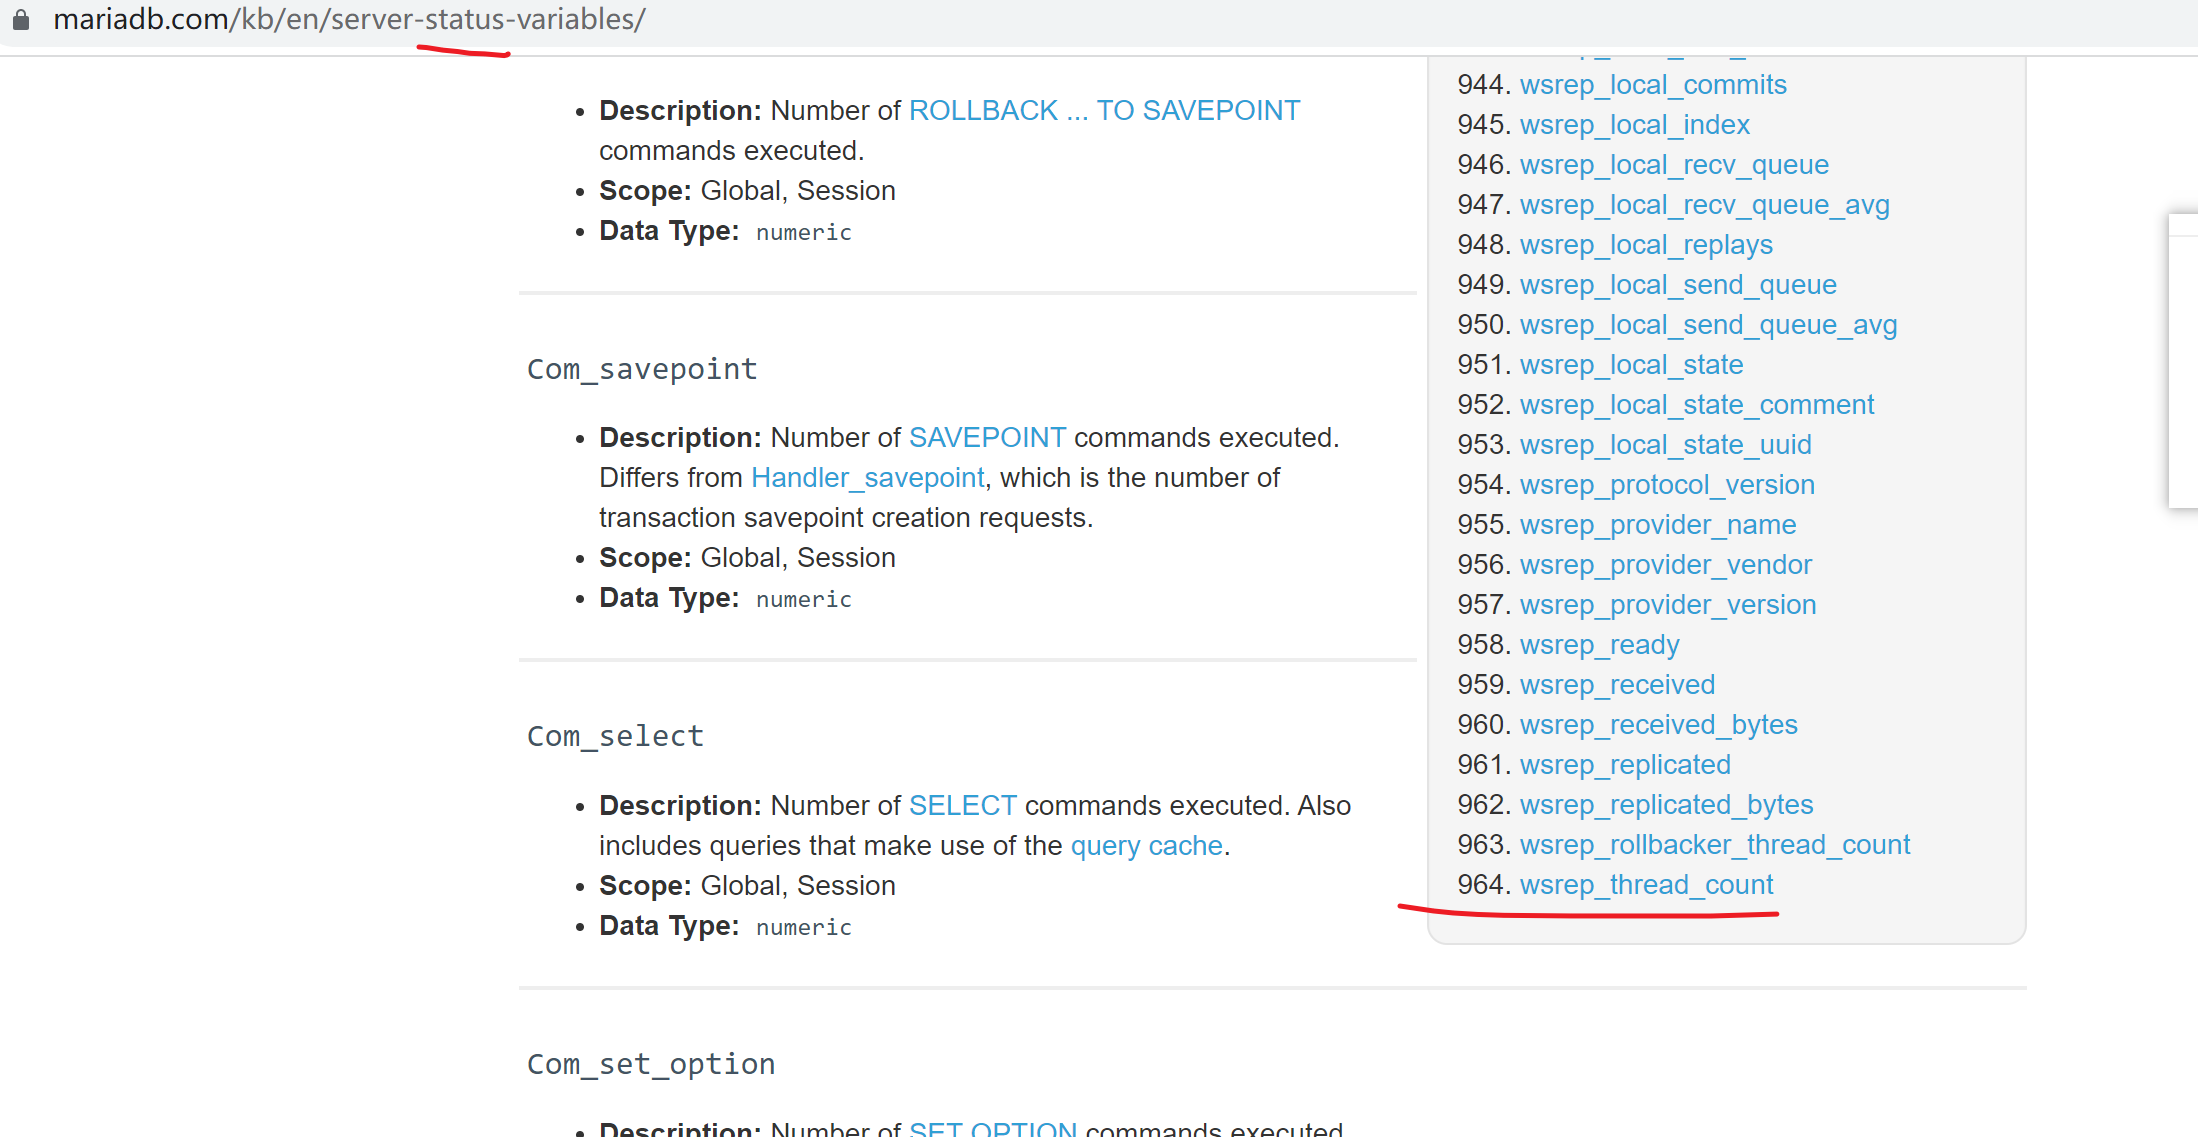The height and width of the screenshot is (1137, 2198).
Task: Follow the Handler_savepoint link
Action: coord(867,478)
